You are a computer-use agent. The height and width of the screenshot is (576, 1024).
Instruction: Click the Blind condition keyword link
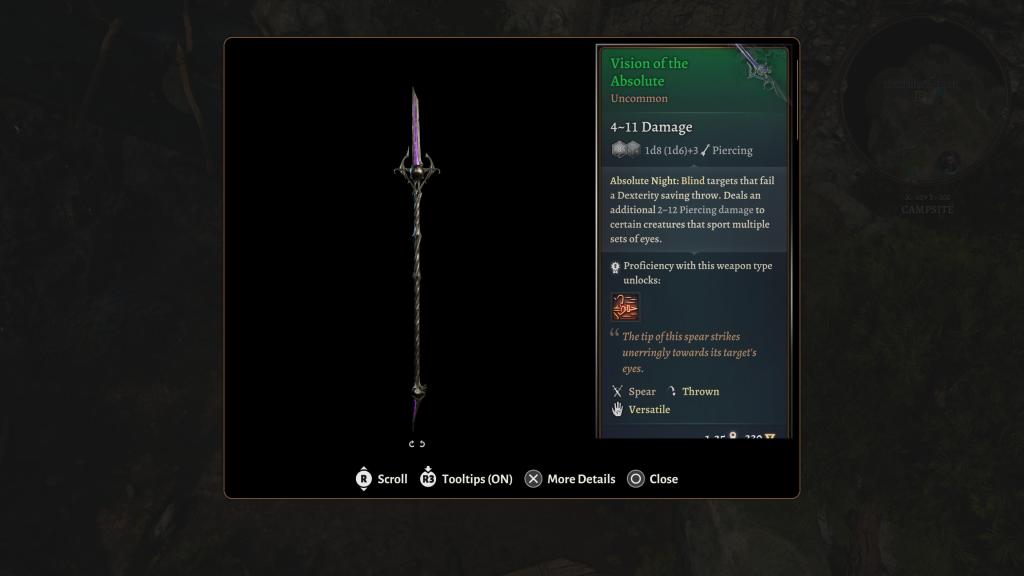click(693, 180)
